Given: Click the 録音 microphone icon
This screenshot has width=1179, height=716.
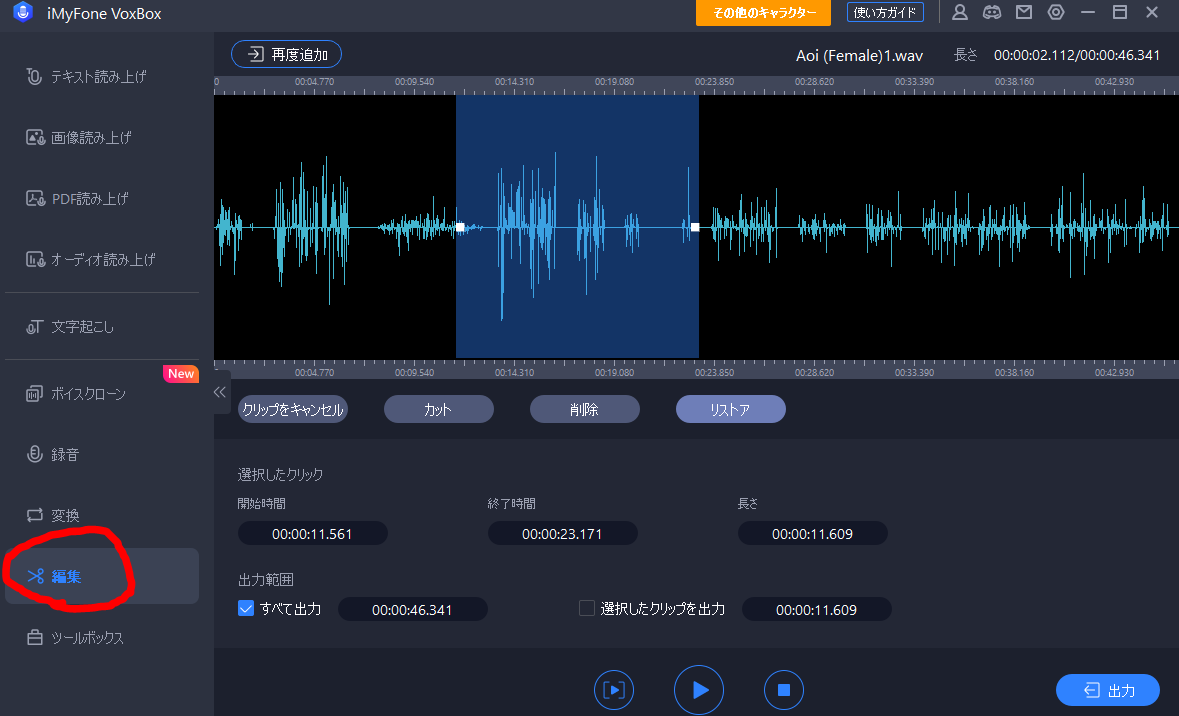Looking at the screenshot, I should click(x=35, y=454).
